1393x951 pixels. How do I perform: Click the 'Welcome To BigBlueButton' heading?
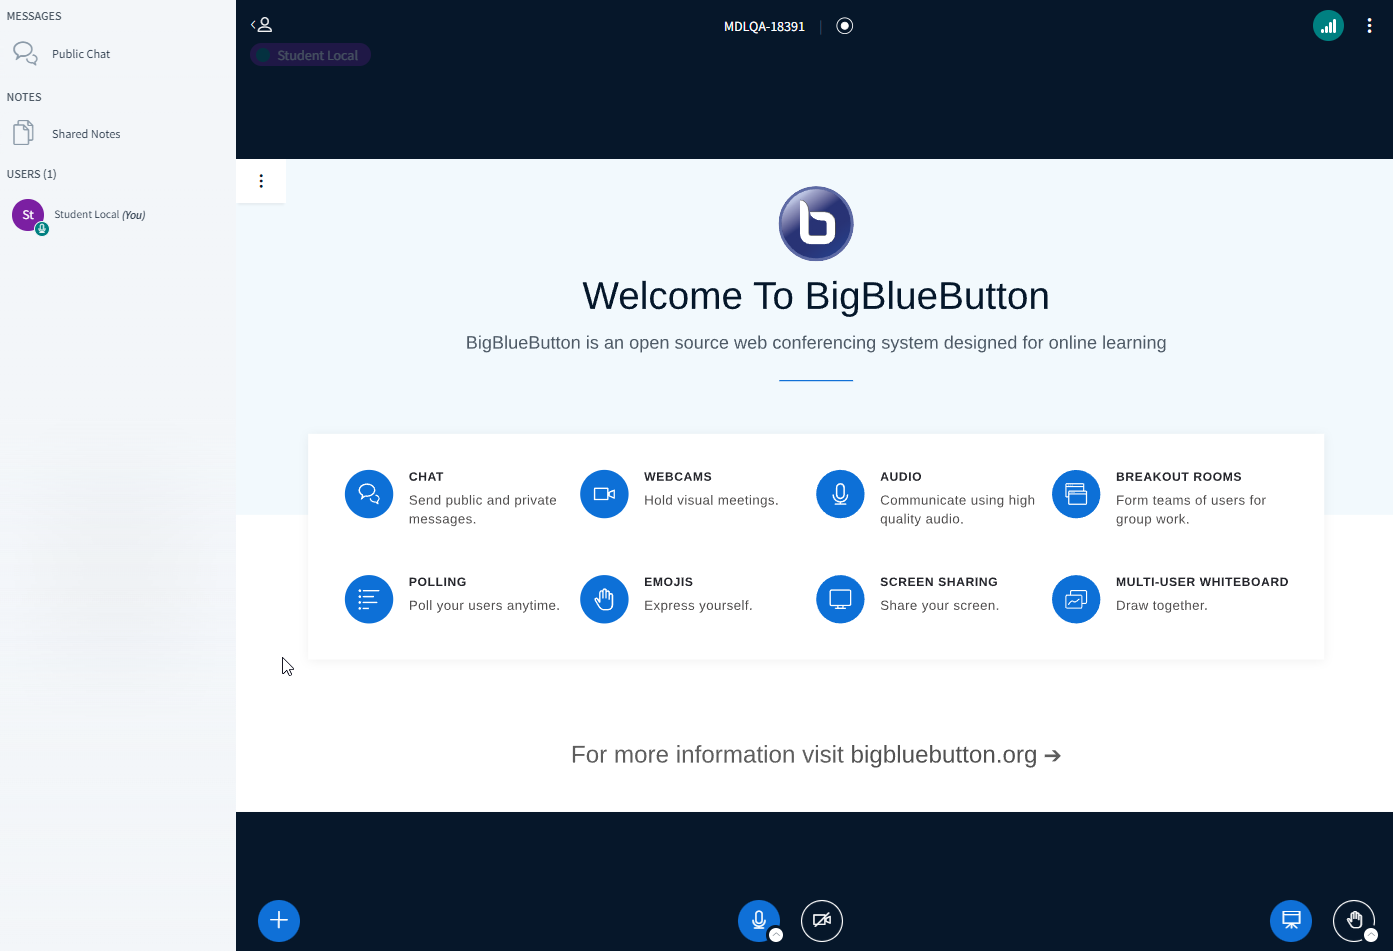point(816,296)
